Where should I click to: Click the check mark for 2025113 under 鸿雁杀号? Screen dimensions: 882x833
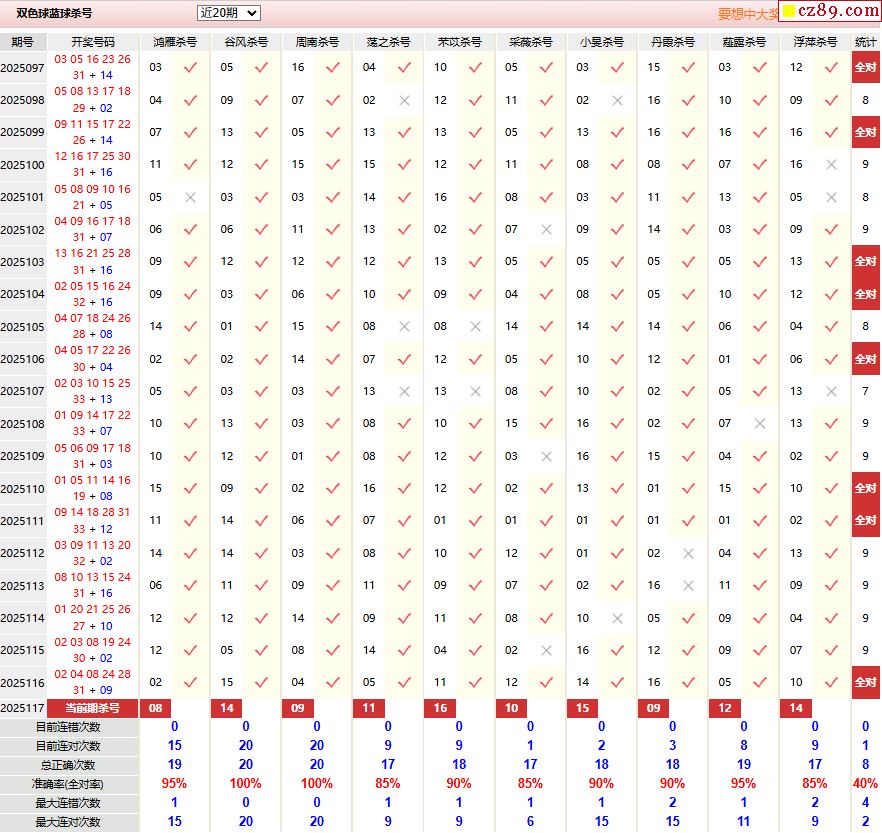191,586
